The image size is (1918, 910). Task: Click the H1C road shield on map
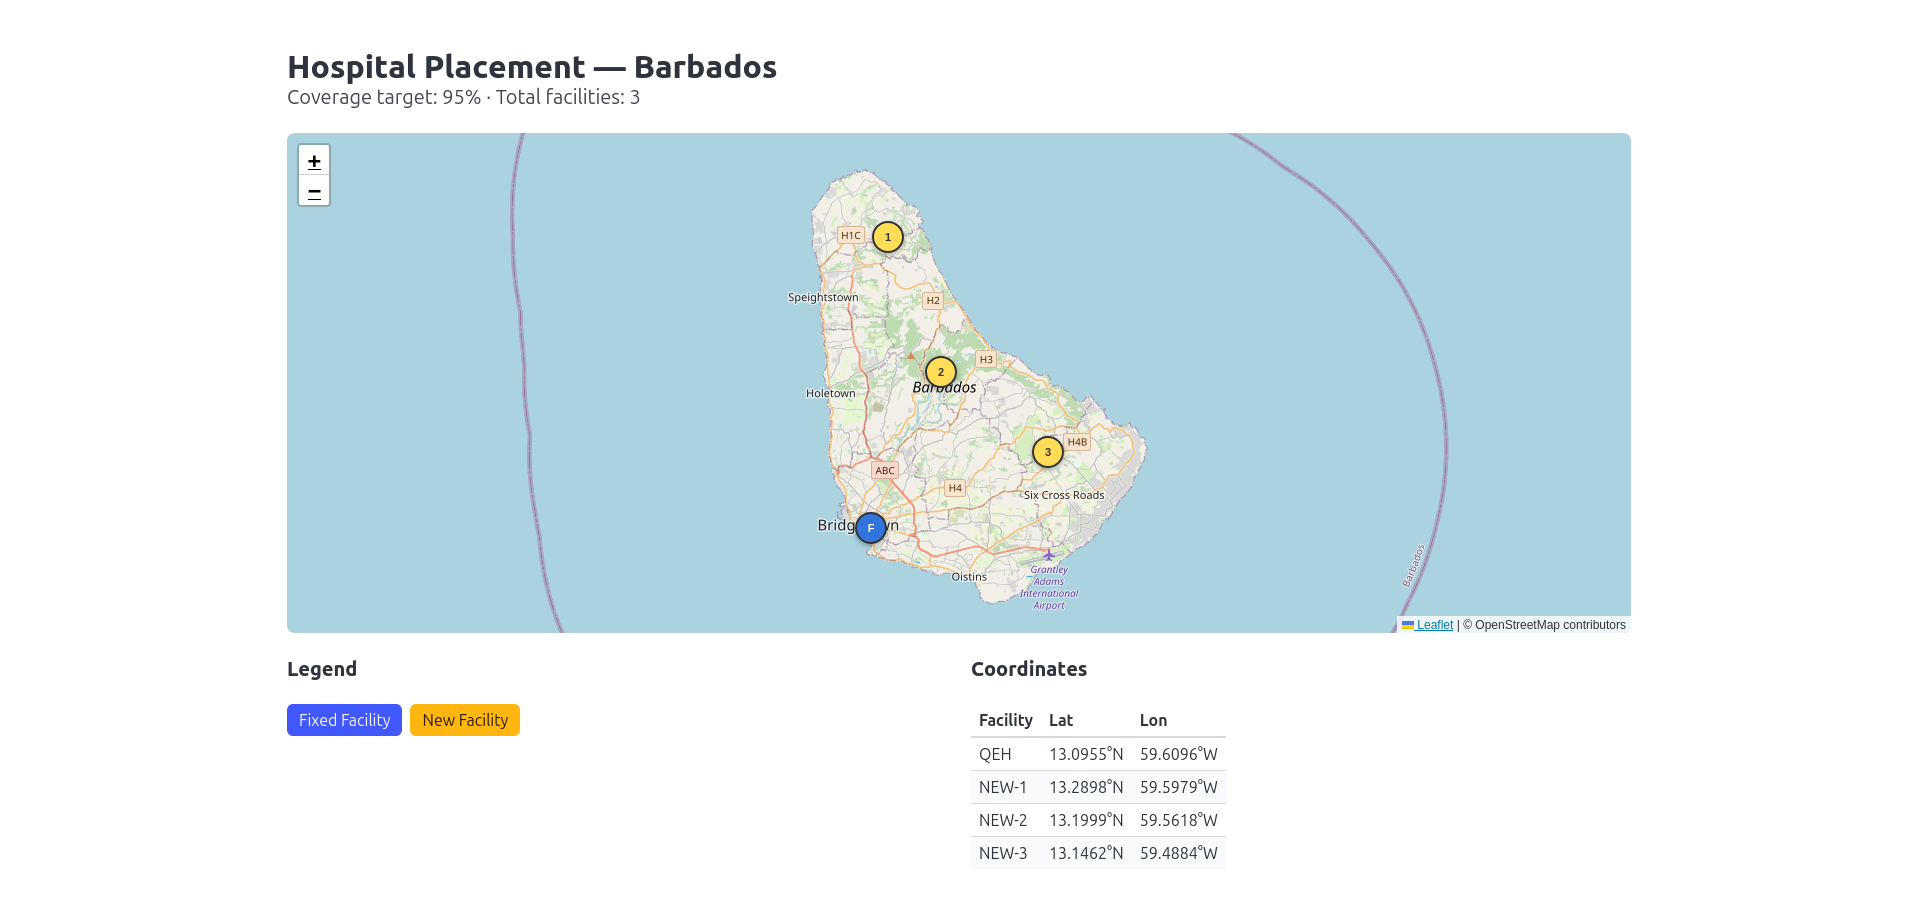(x=850, y=236)
